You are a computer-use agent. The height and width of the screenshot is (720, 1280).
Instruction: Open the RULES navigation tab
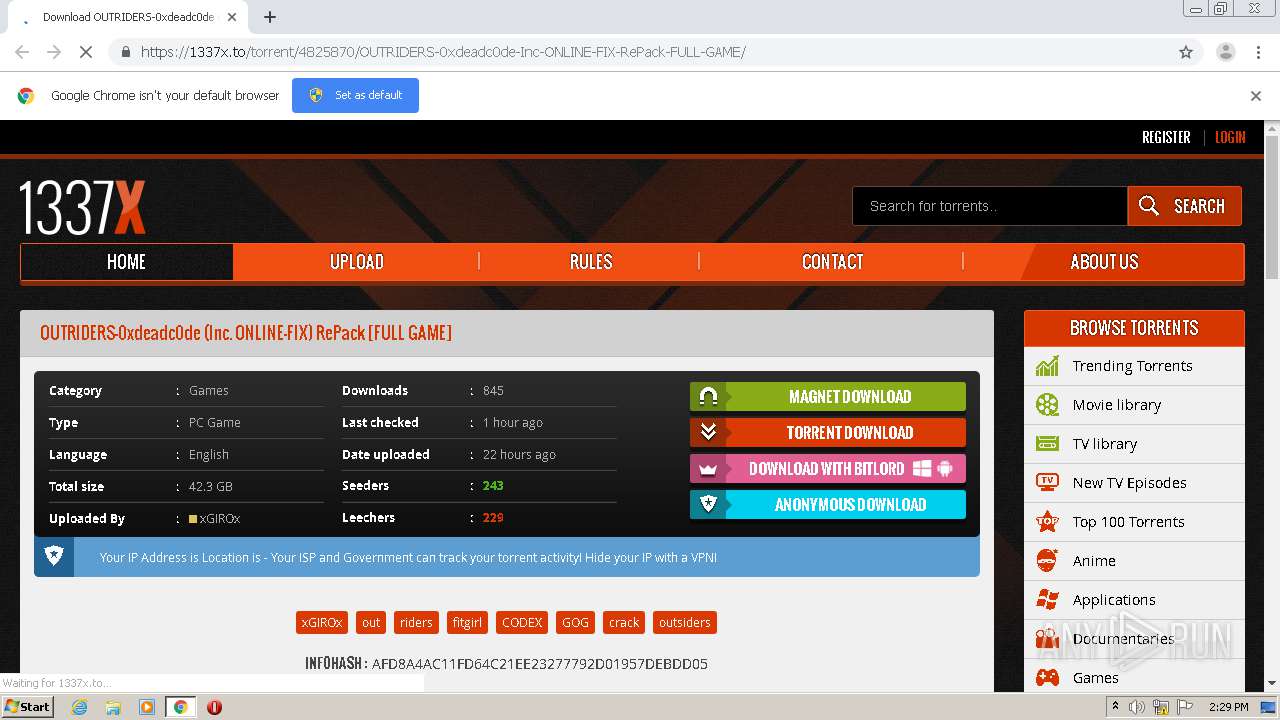(x=590, y=262)
